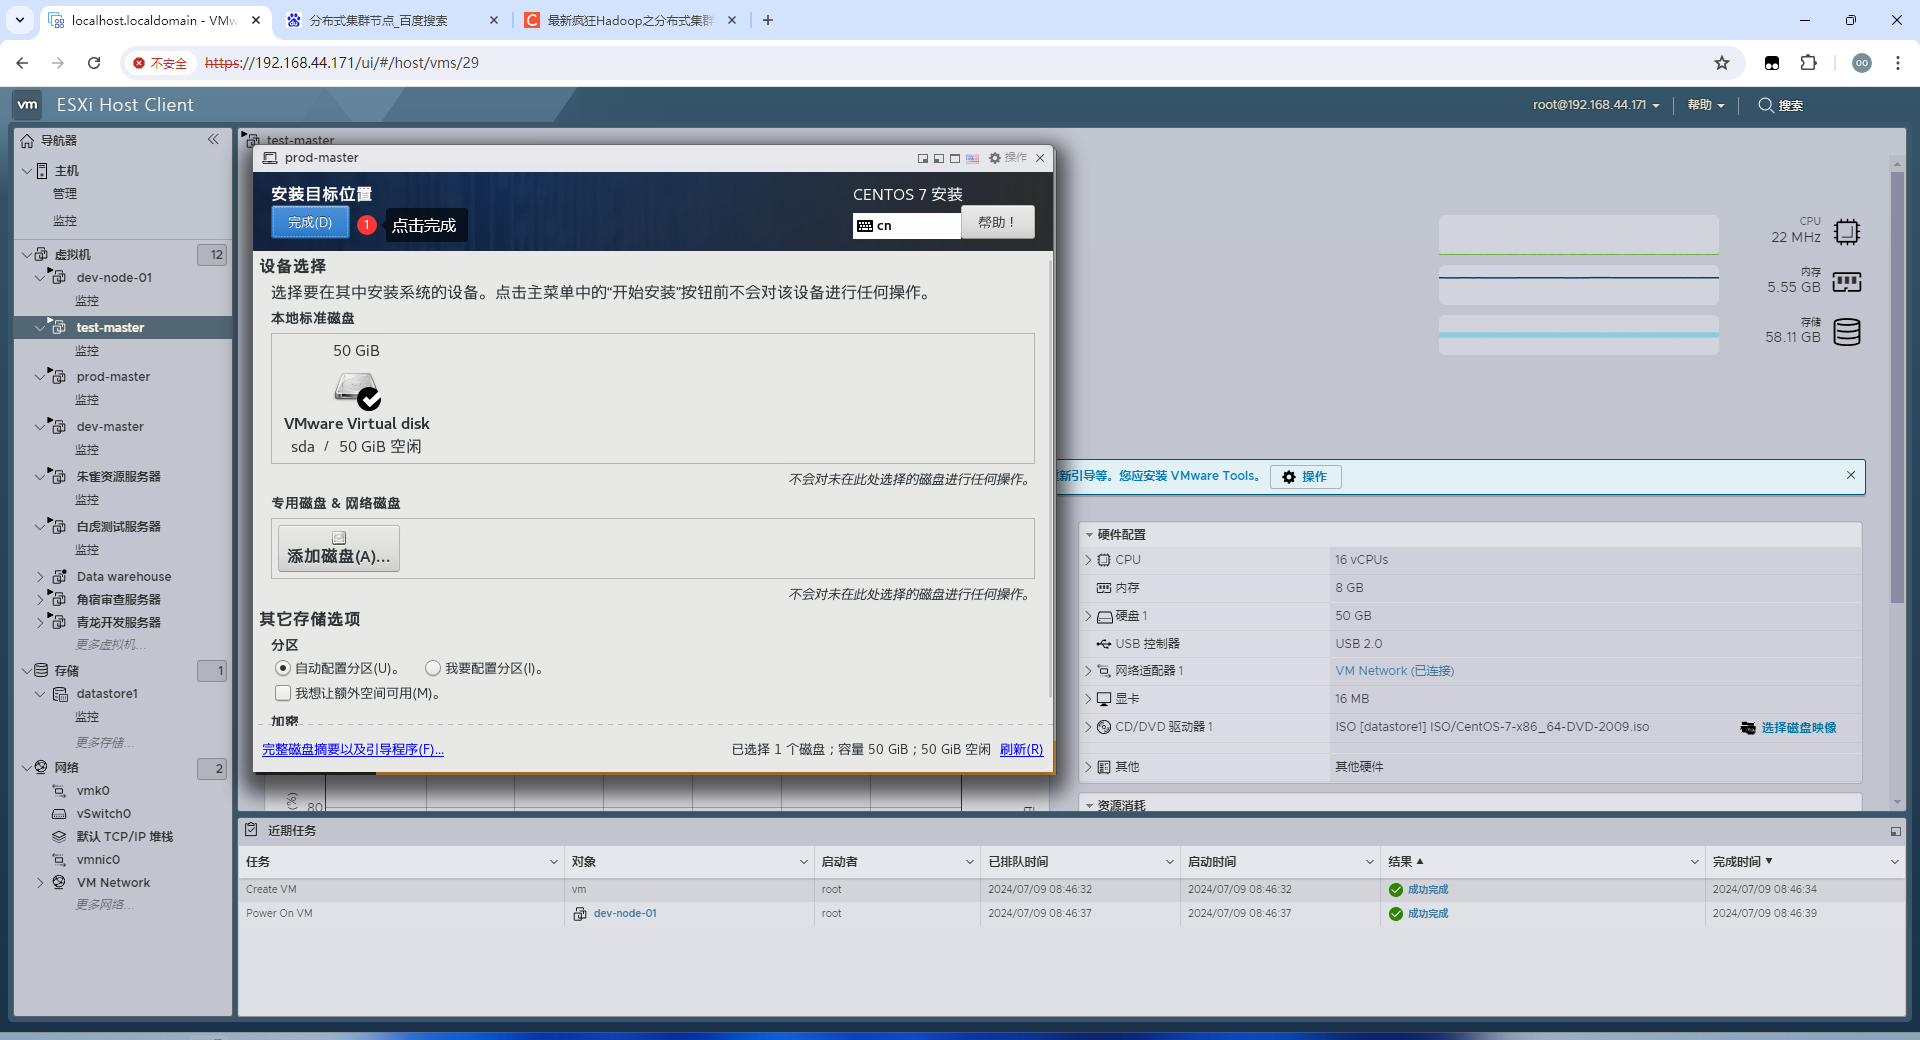Select 自动配置分区(U) radio button
The image size is (1920, 1040).
[283, 668]
